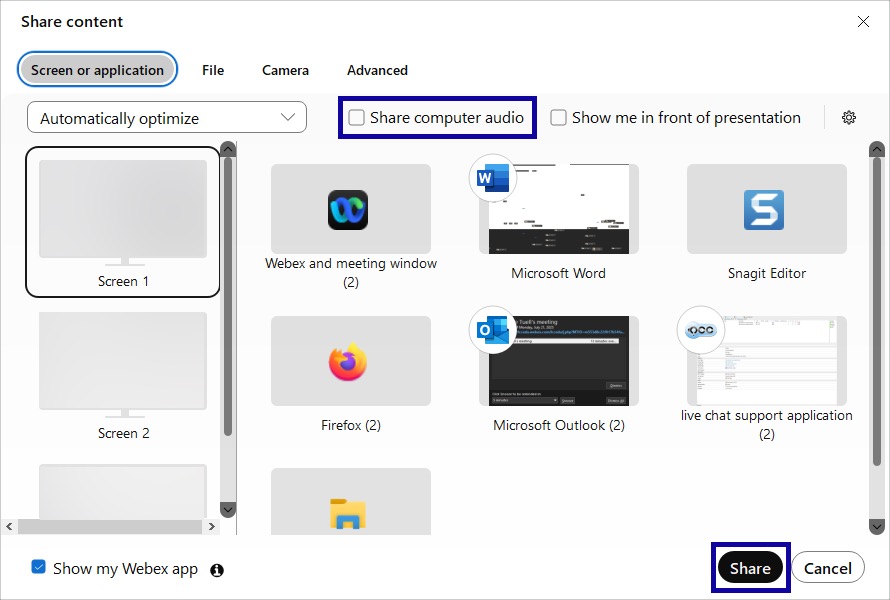Choose live chat support application thumbnail

(x=767, y=361)
